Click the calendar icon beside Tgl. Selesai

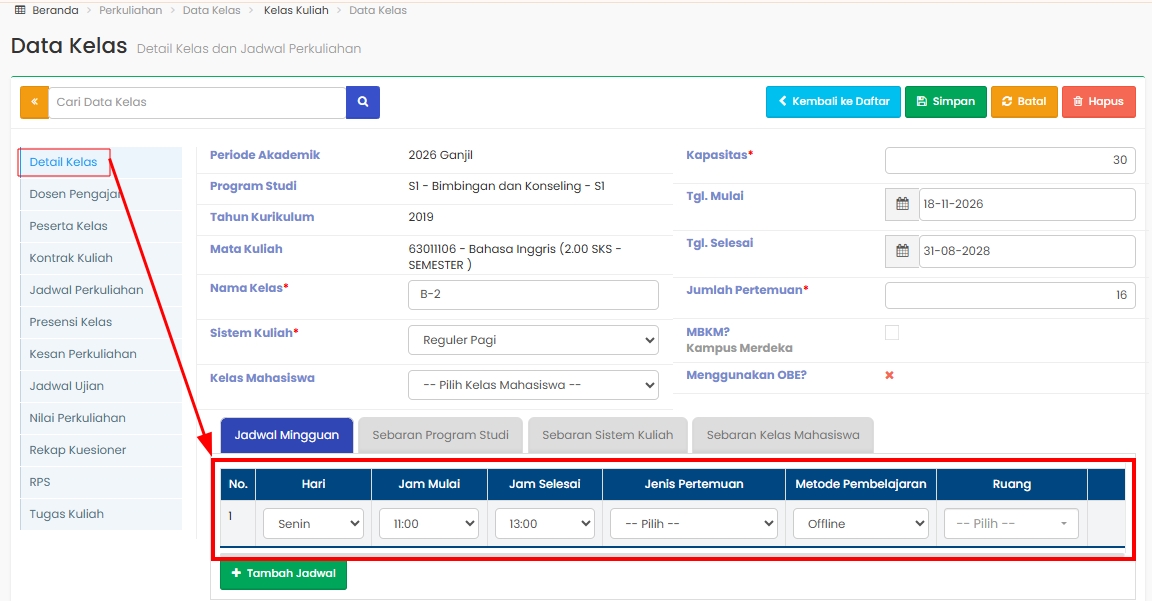tap(902, 251)
